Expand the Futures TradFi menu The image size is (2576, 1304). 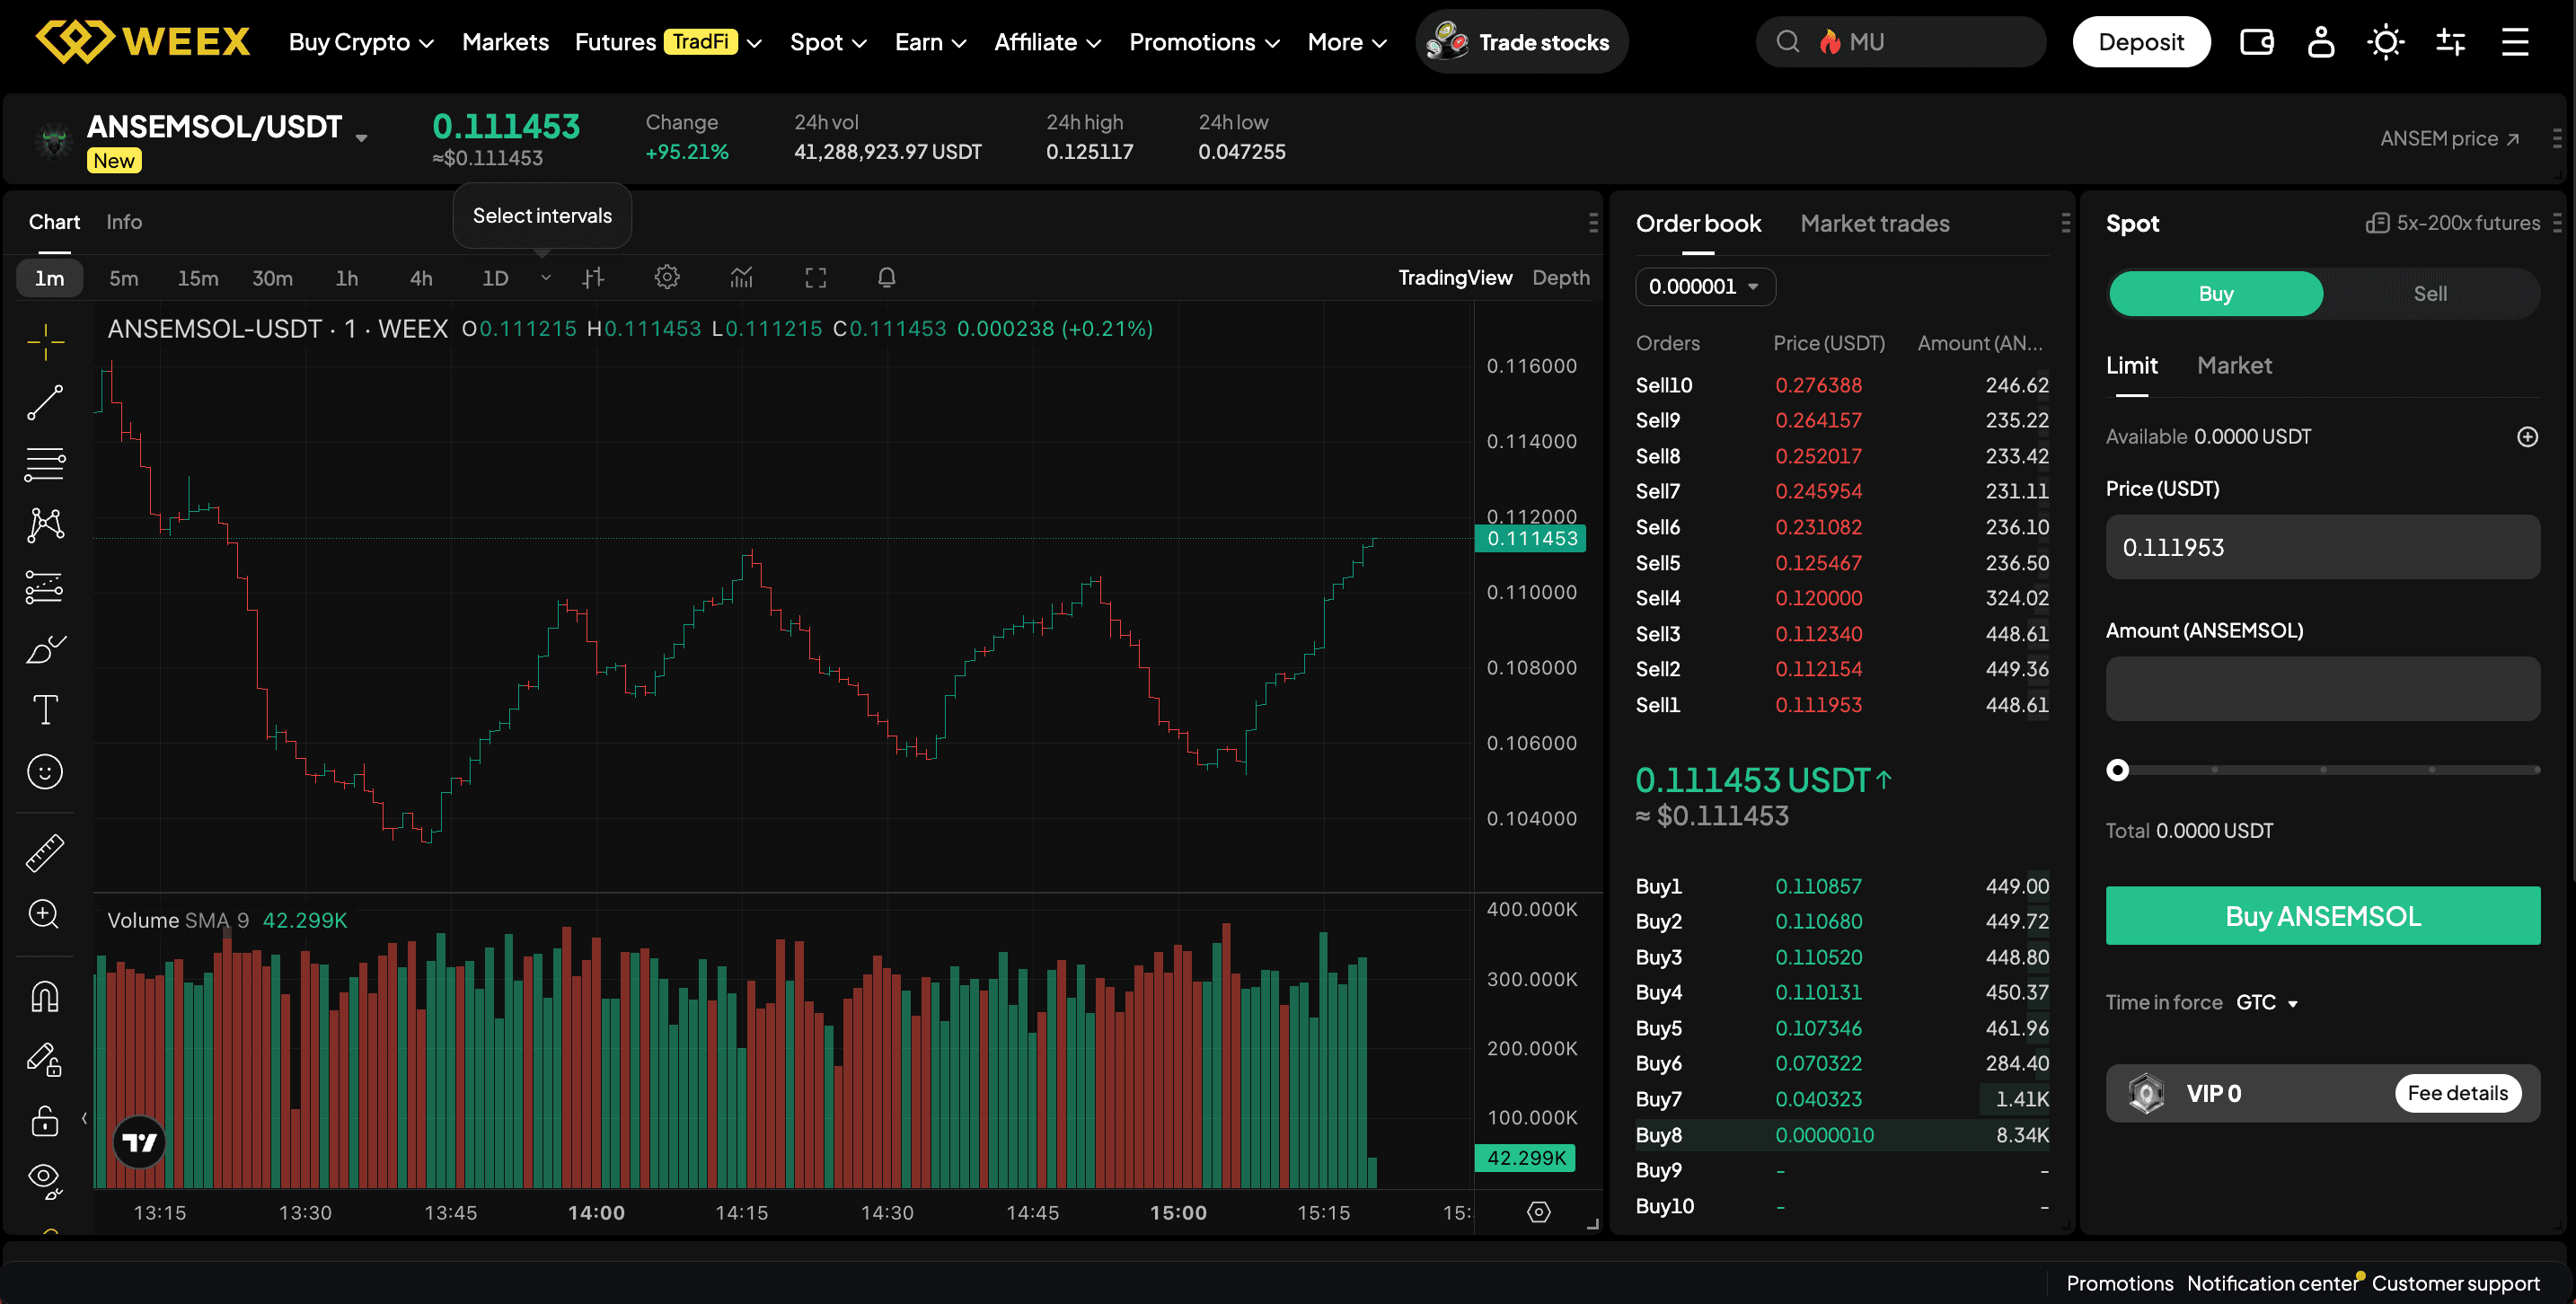click(x=668, y=42)
